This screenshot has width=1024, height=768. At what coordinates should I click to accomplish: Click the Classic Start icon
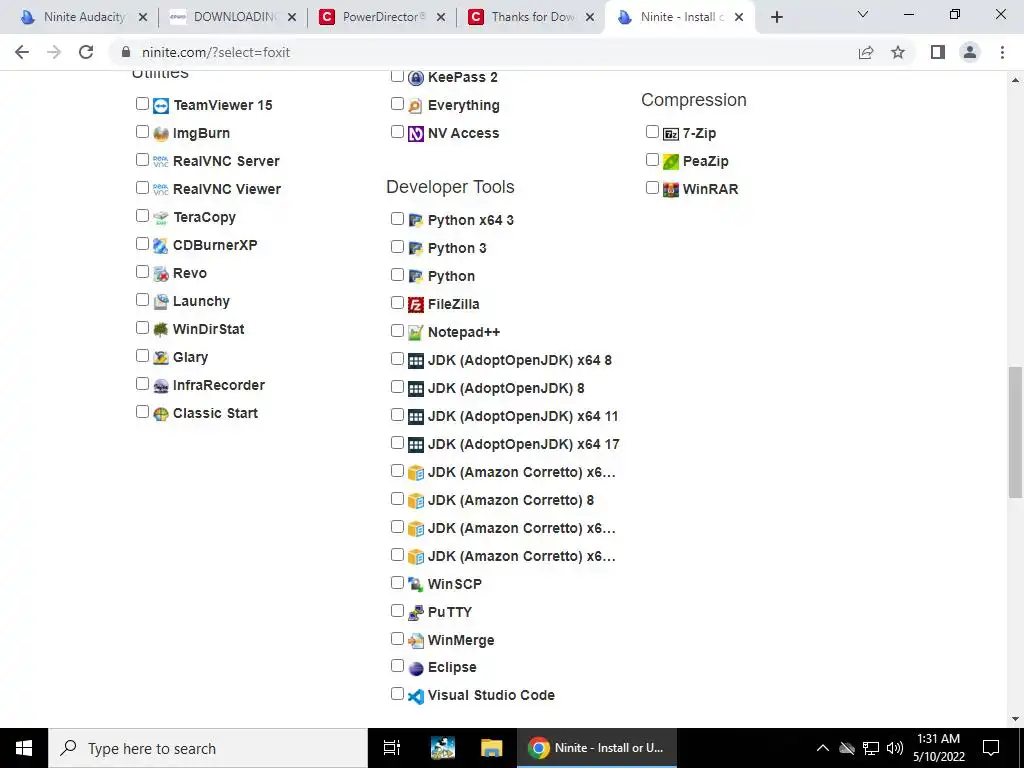point(161,415)
